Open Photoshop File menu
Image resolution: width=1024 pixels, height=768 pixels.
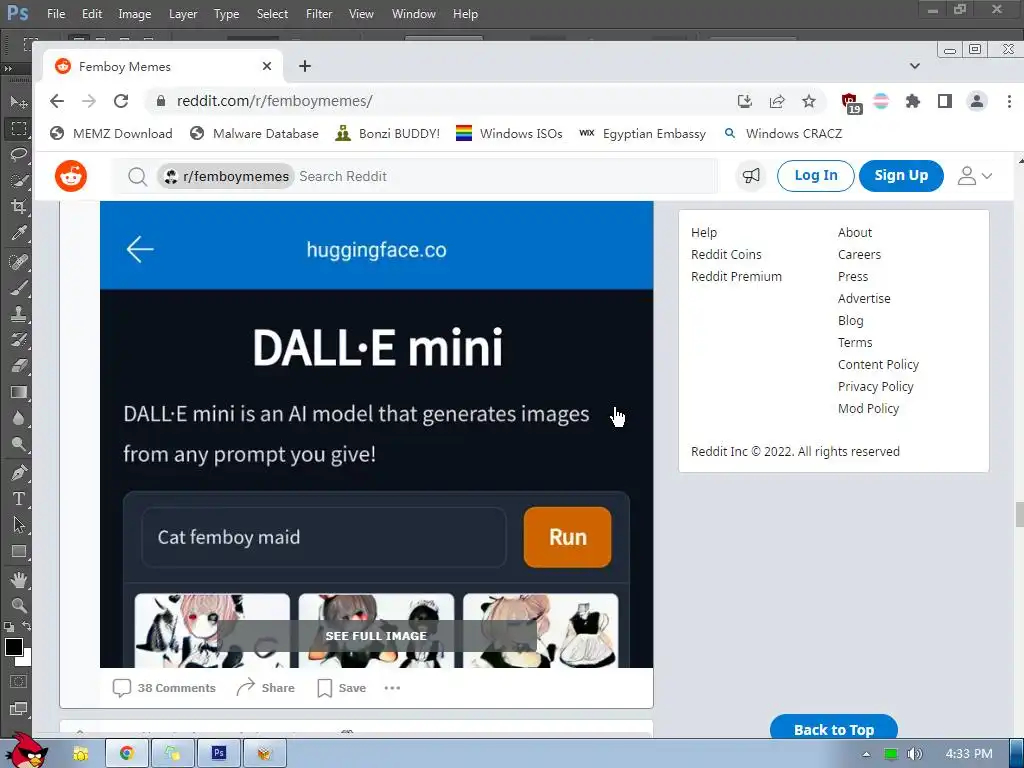56,14
